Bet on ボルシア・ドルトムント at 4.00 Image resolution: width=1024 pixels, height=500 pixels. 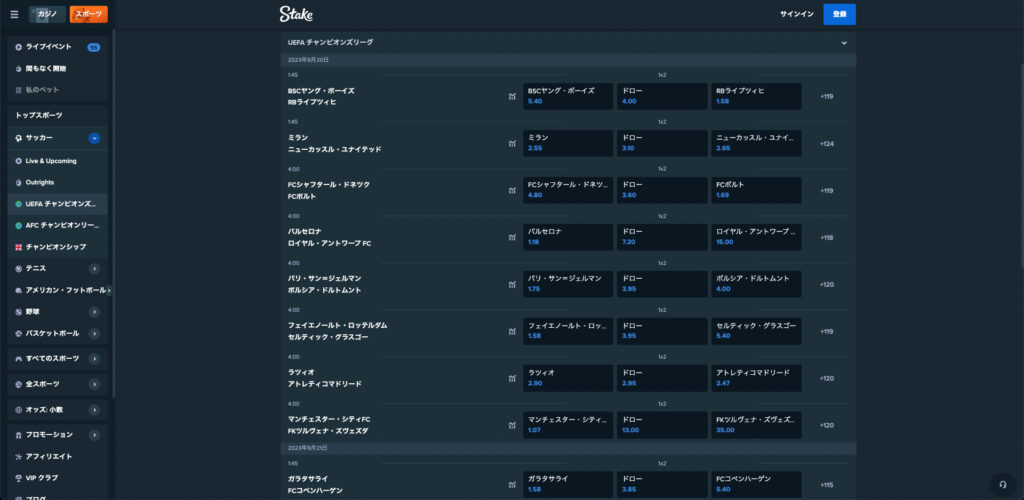pos(756,285)
